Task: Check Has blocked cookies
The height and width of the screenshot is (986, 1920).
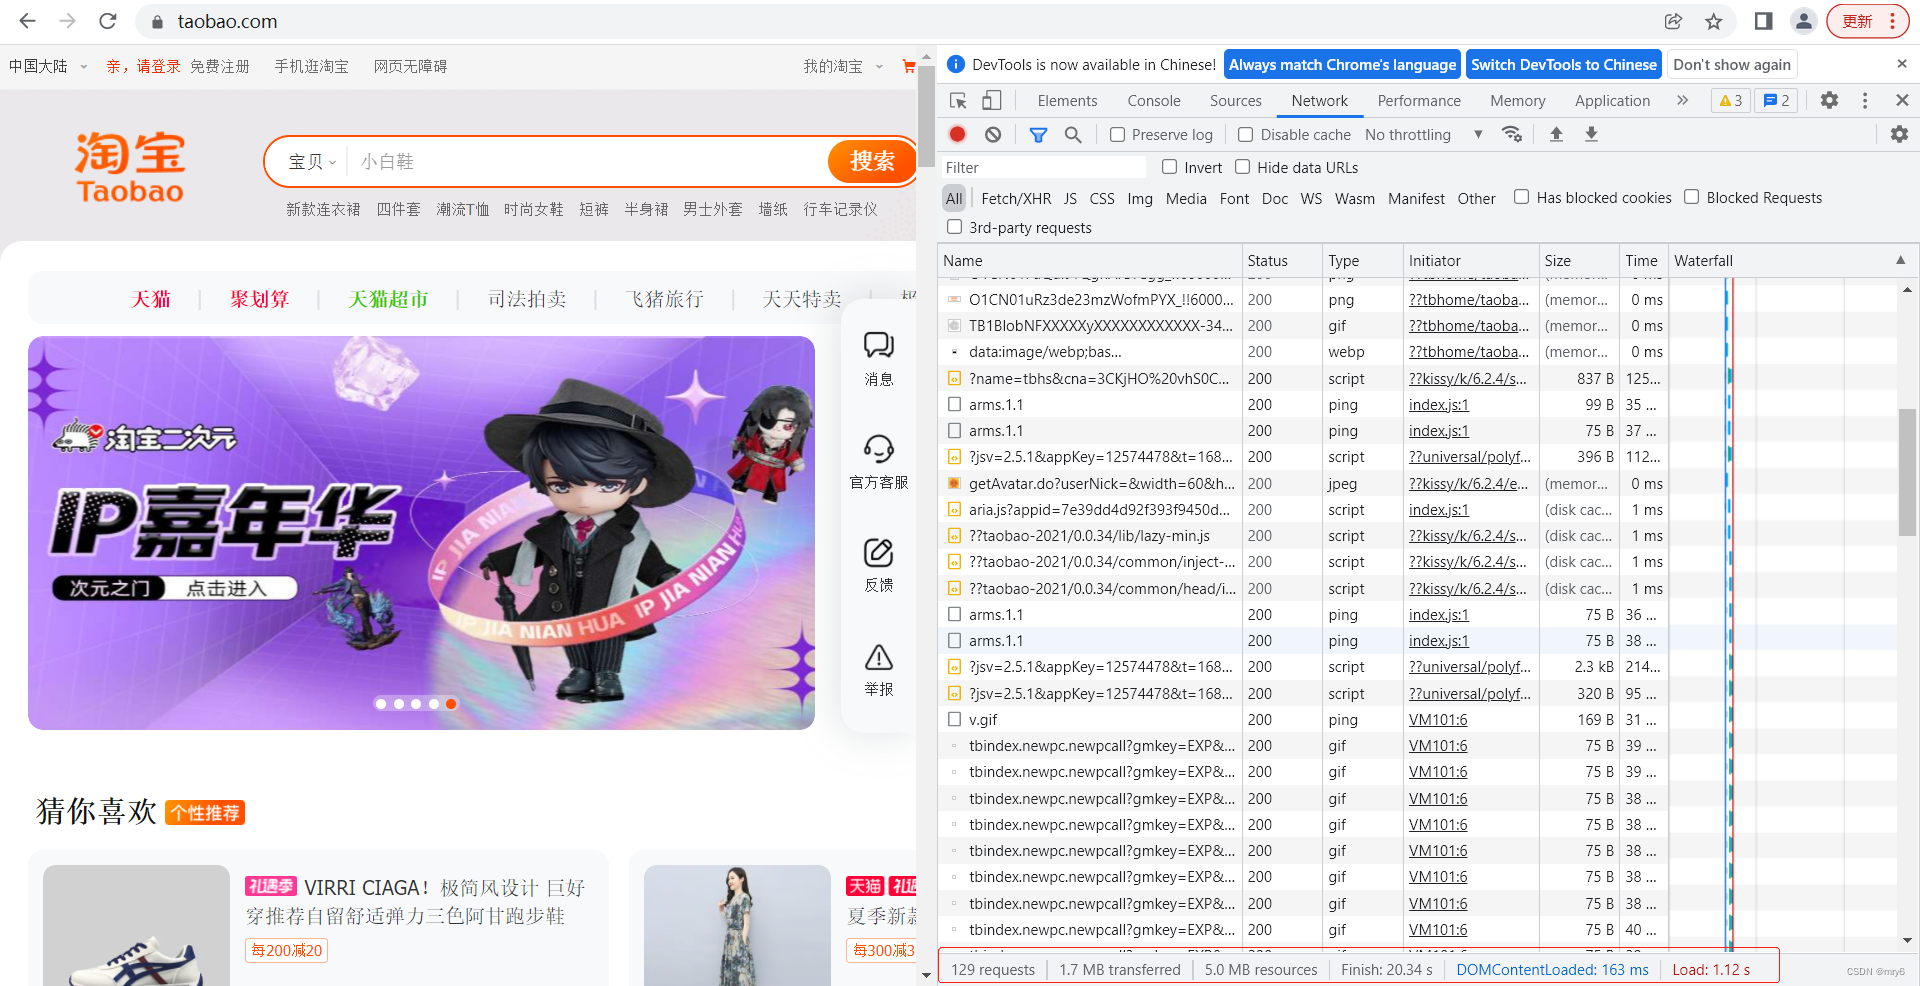Action: click(1521, 197)
